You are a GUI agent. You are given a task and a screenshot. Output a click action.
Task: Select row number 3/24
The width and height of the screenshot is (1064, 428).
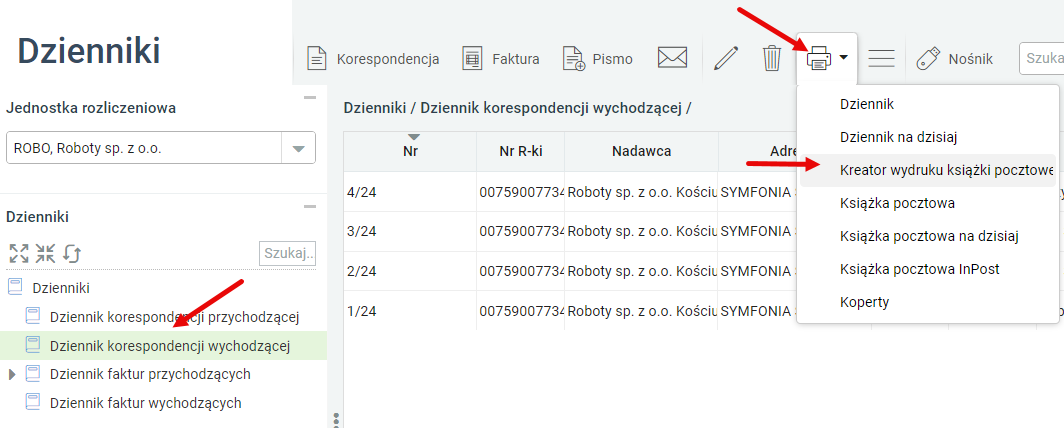(x=361, y=231)
